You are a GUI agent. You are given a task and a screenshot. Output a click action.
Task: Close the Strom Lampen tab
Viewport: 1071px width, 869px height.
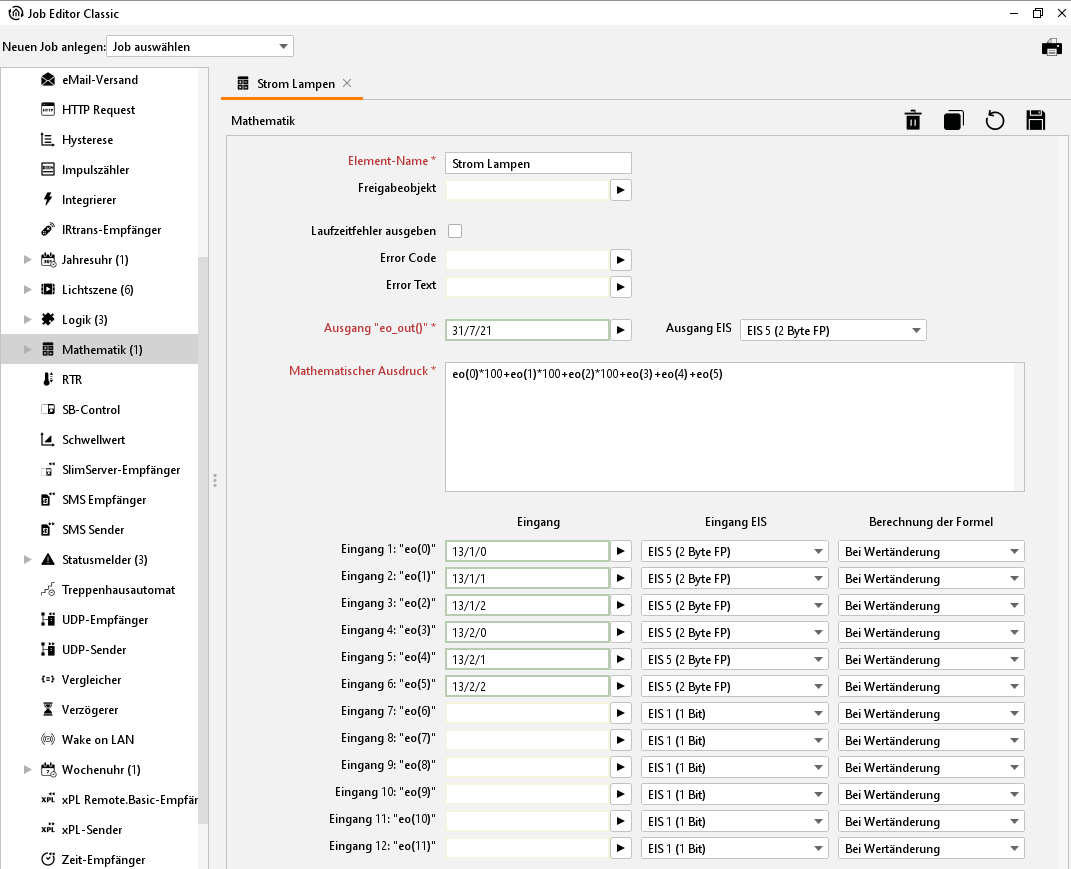click(x=347, y=83)
